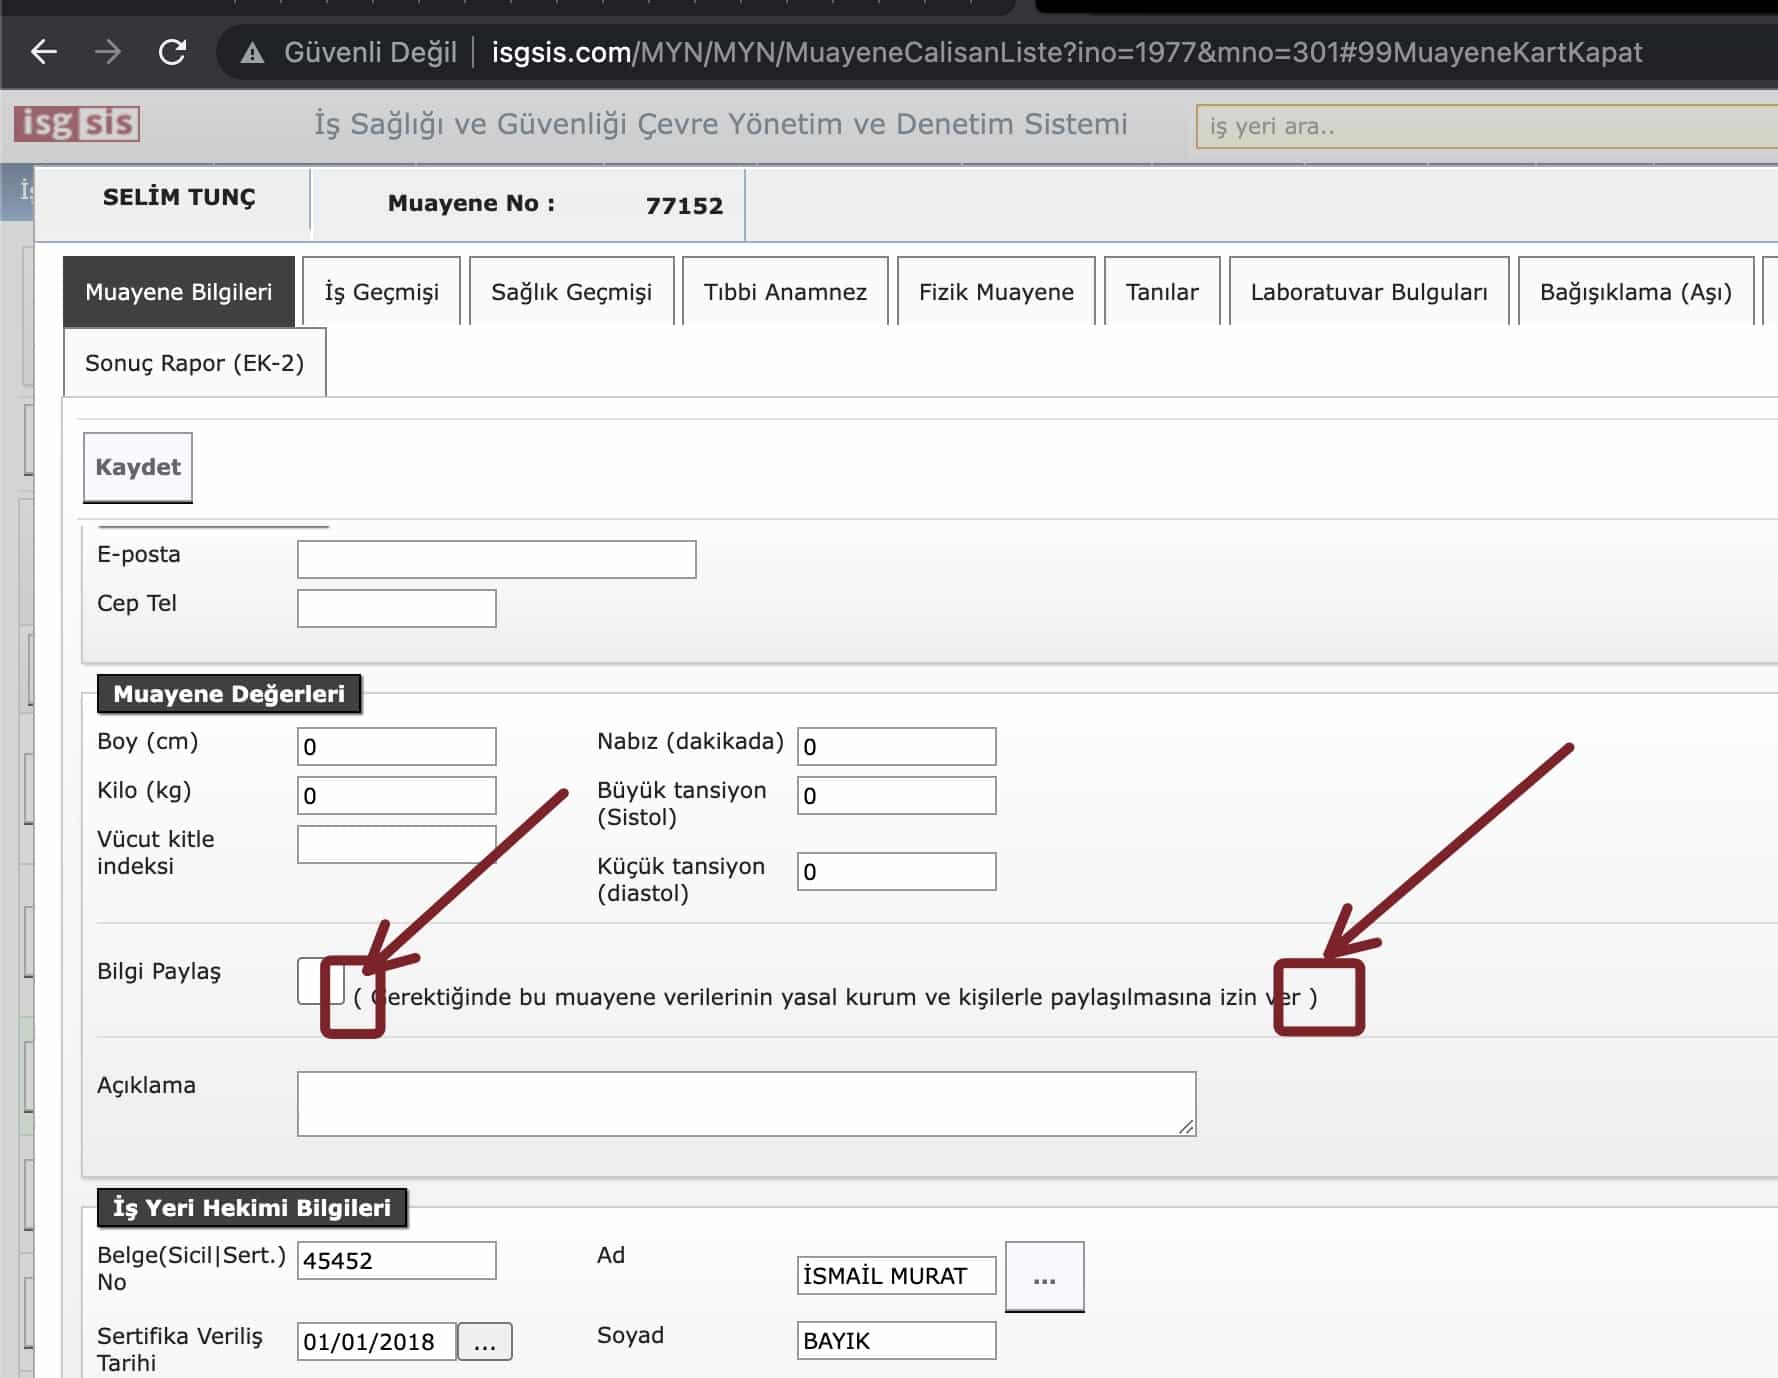Screen dimensions: 1778x1378
Task: Click the not-secure warning triangle icon
Action: tap(252, 53)
